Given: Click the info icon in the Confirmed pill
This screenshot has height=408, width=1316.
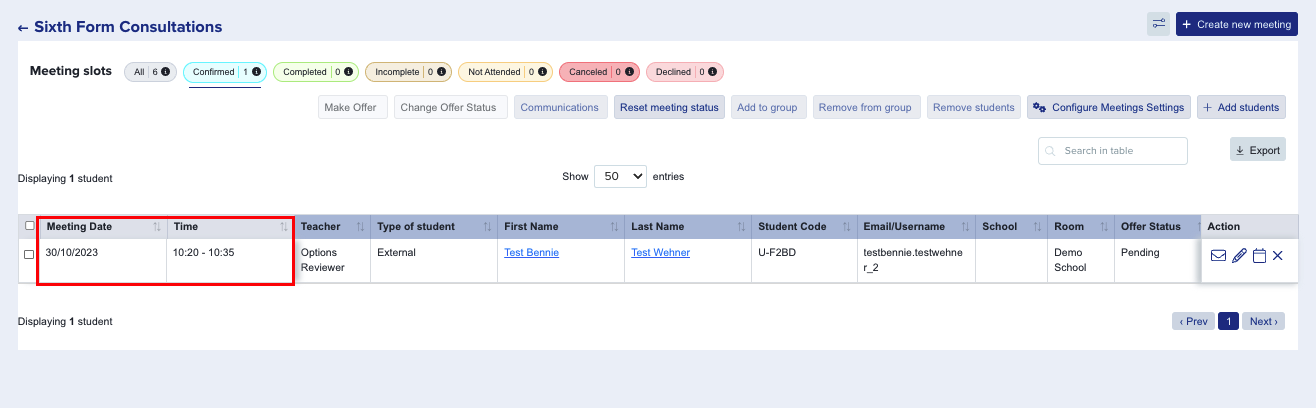Looking at the screenshot, I should [256, 72].
